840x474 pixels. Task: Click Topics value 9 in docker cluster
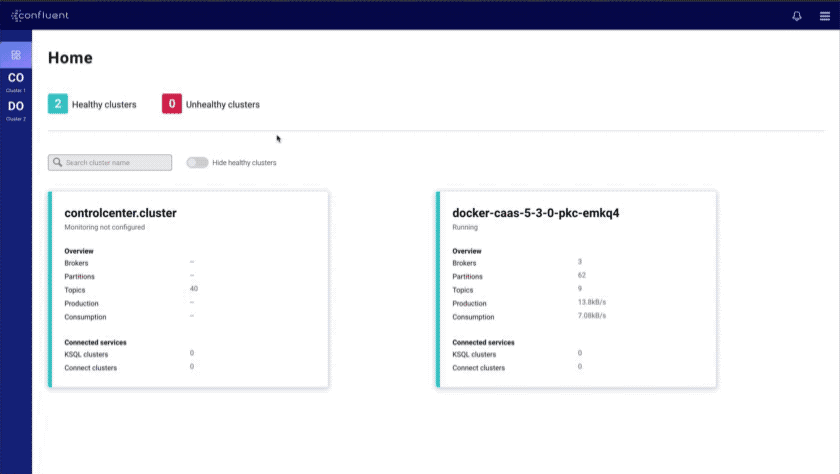click(x=580, y=289)
